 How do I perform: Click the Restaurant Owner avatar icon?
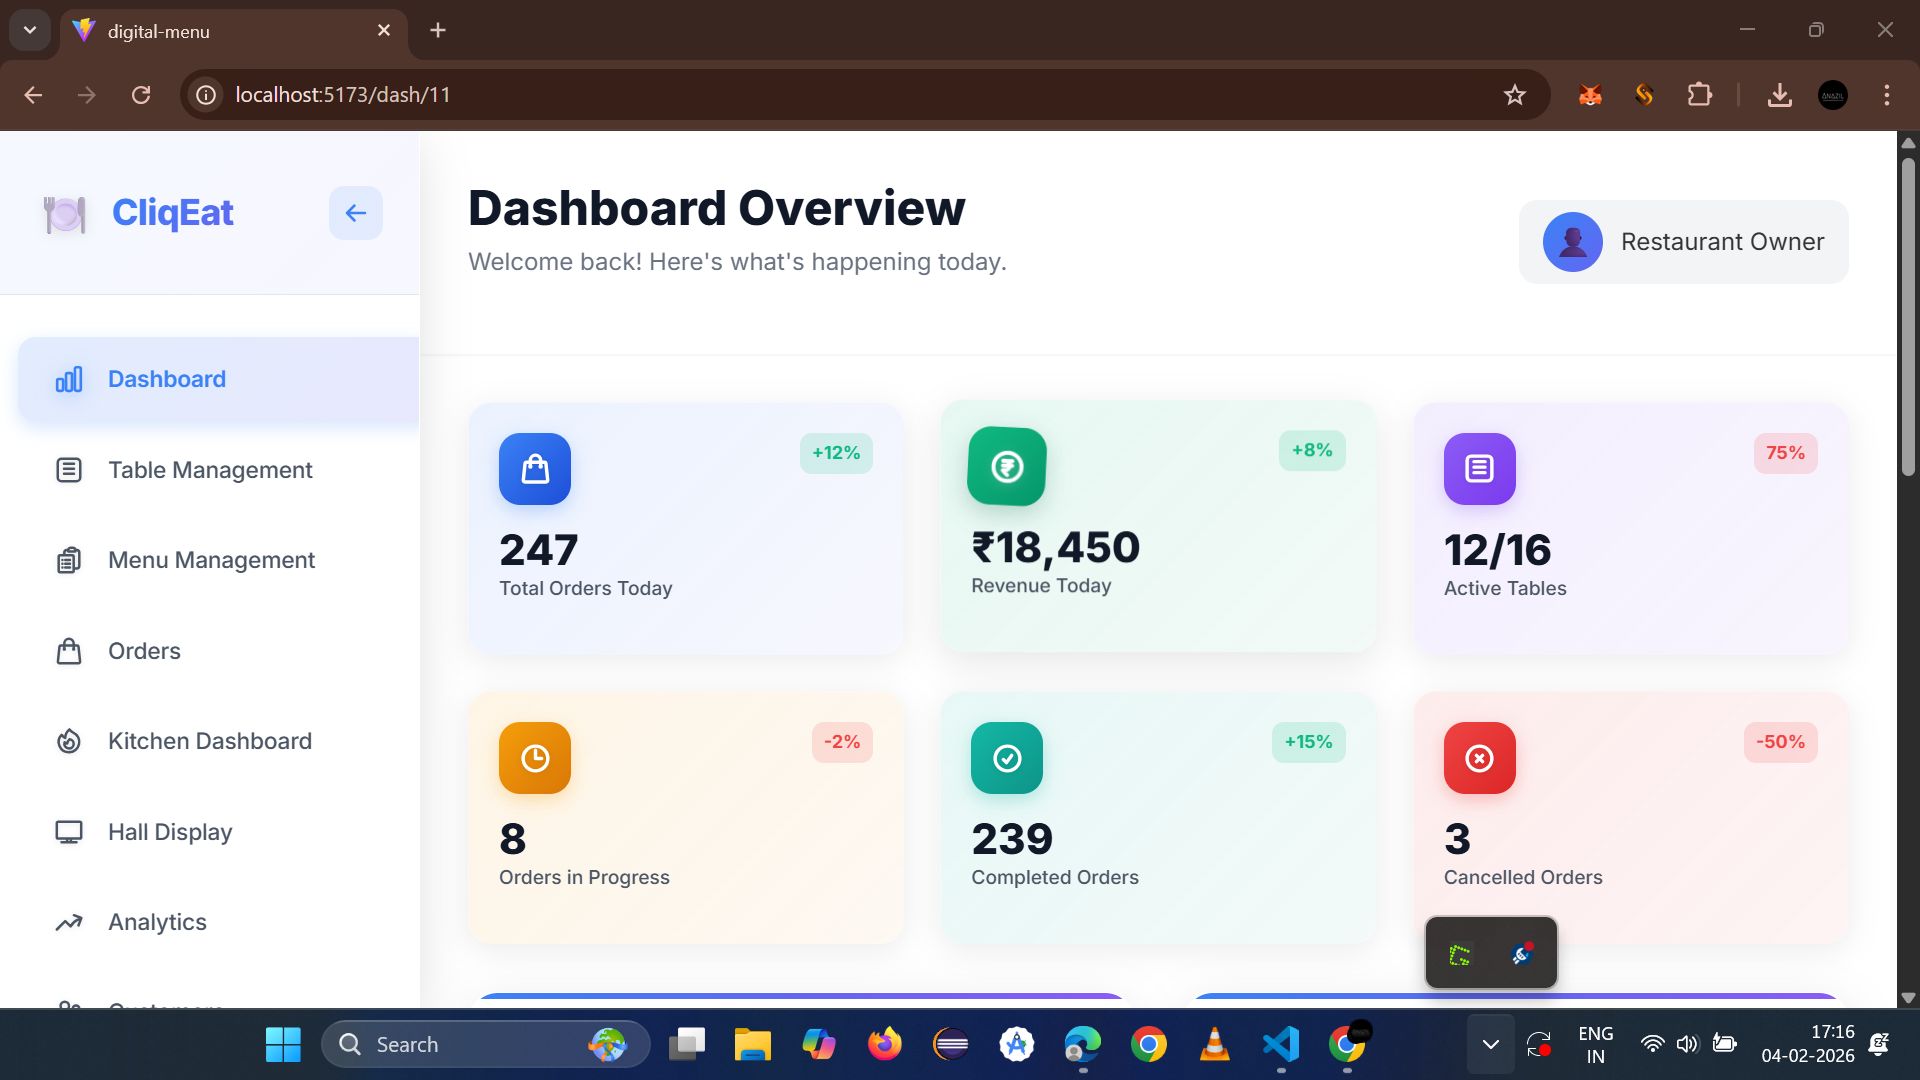coord(1573,242)
